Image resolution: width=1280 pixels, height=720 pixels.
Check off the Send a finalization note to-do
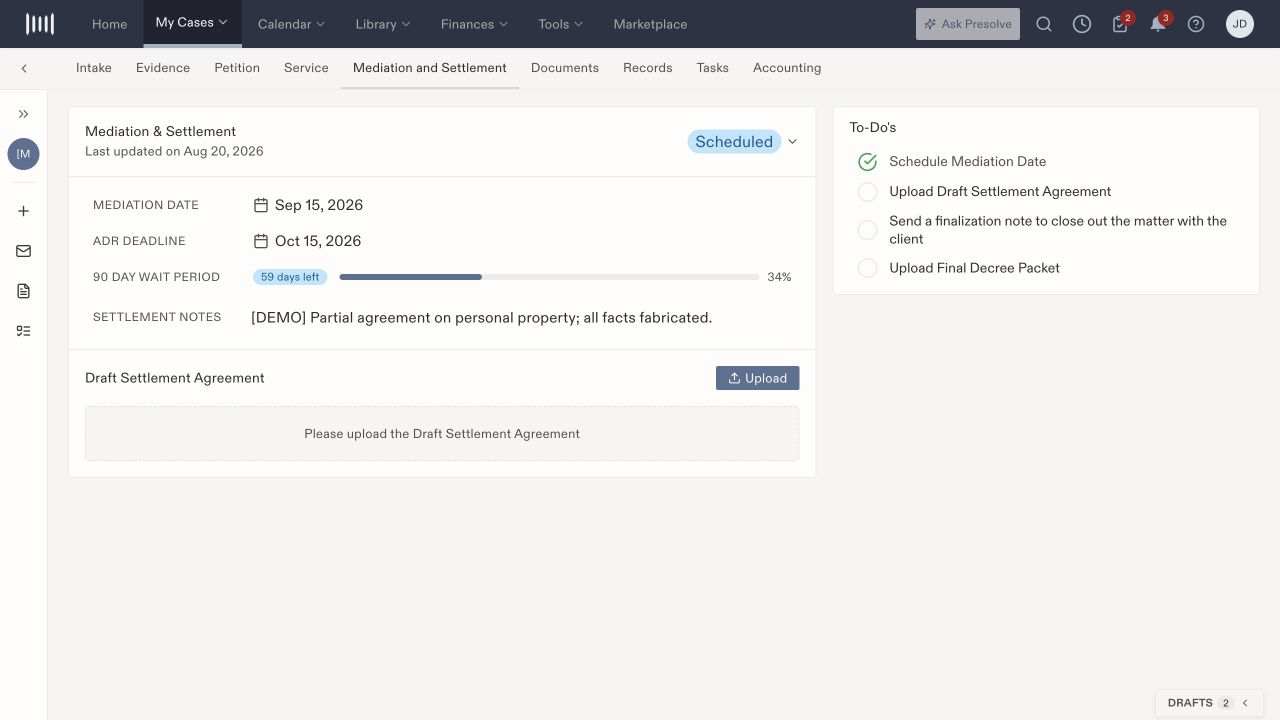click(x=867, y=230)
